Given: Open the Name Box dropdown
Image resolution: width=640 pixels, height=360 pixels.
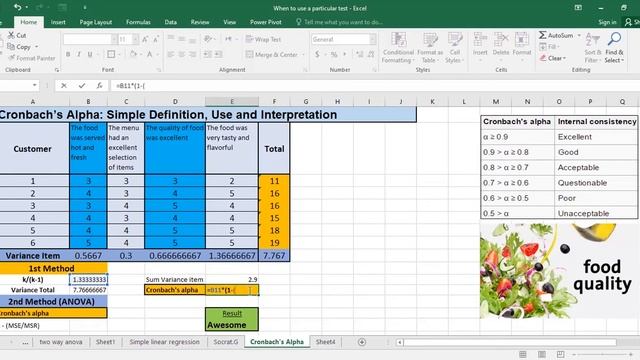Looking at the screenshot, I should point(34,85).
